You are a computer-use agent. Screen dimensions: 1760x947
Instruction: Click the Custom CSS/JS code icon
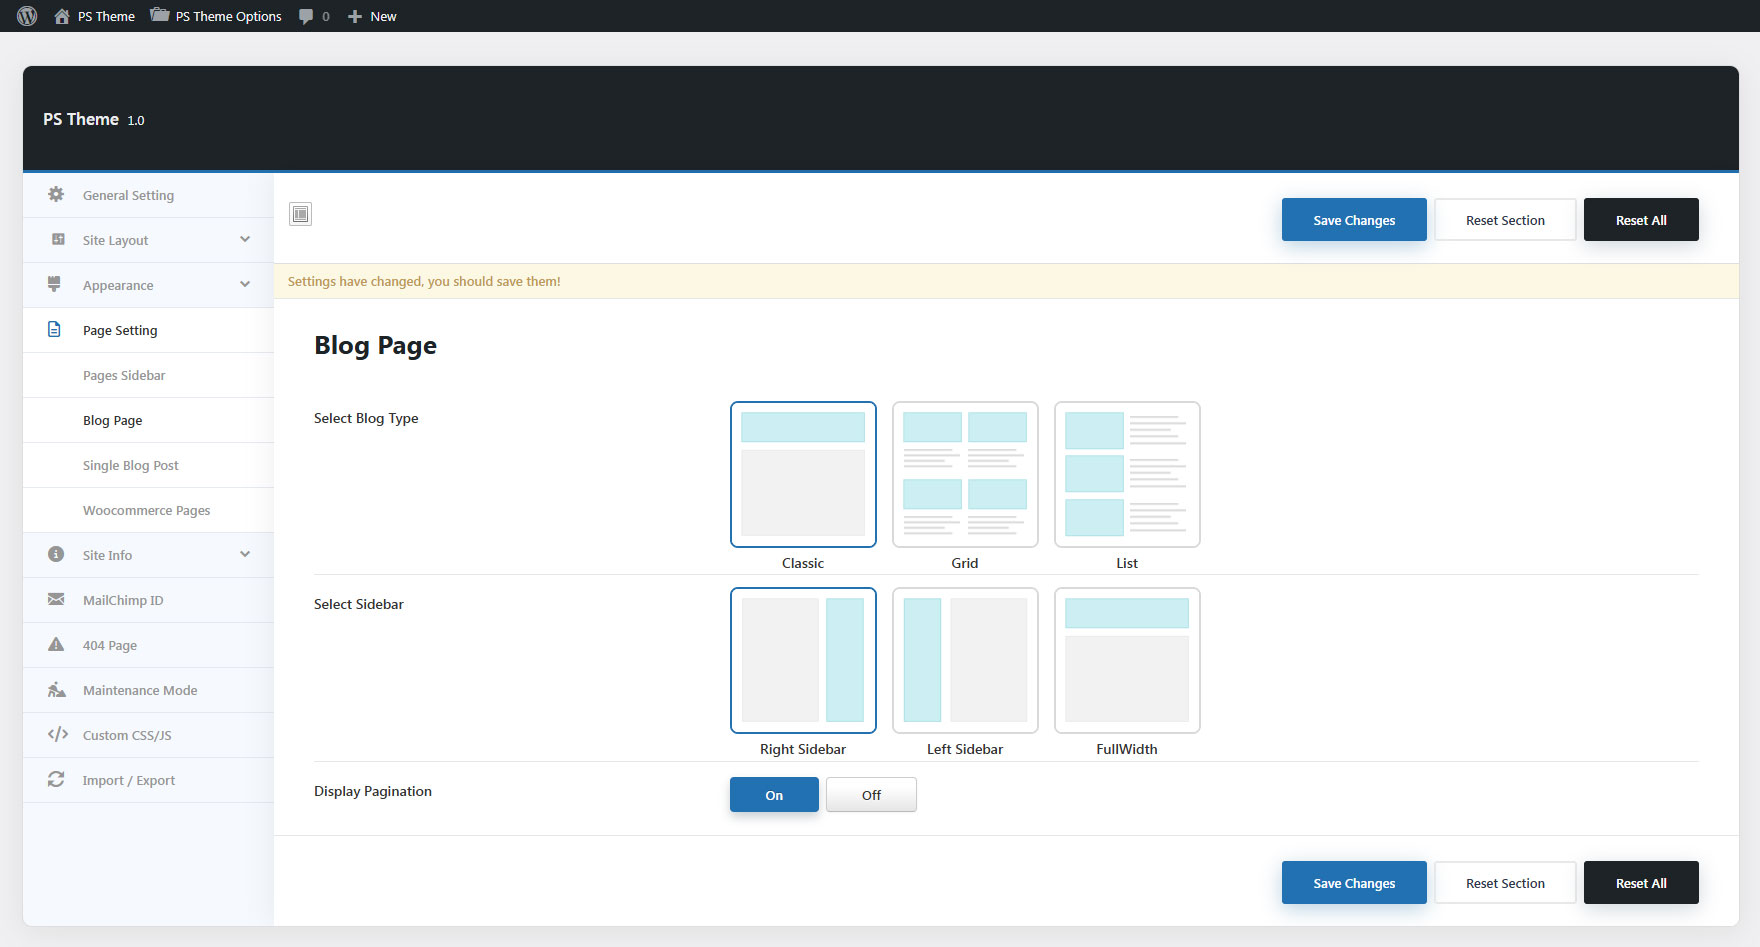click(57, 735)
